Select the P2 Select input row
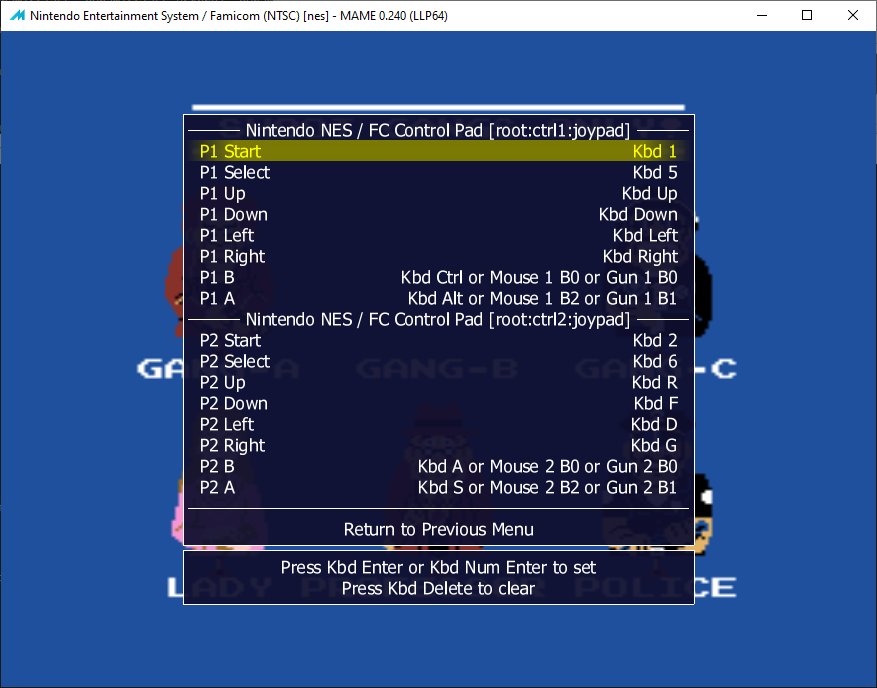Screen dimensions: 877x688 pos(438,361)
